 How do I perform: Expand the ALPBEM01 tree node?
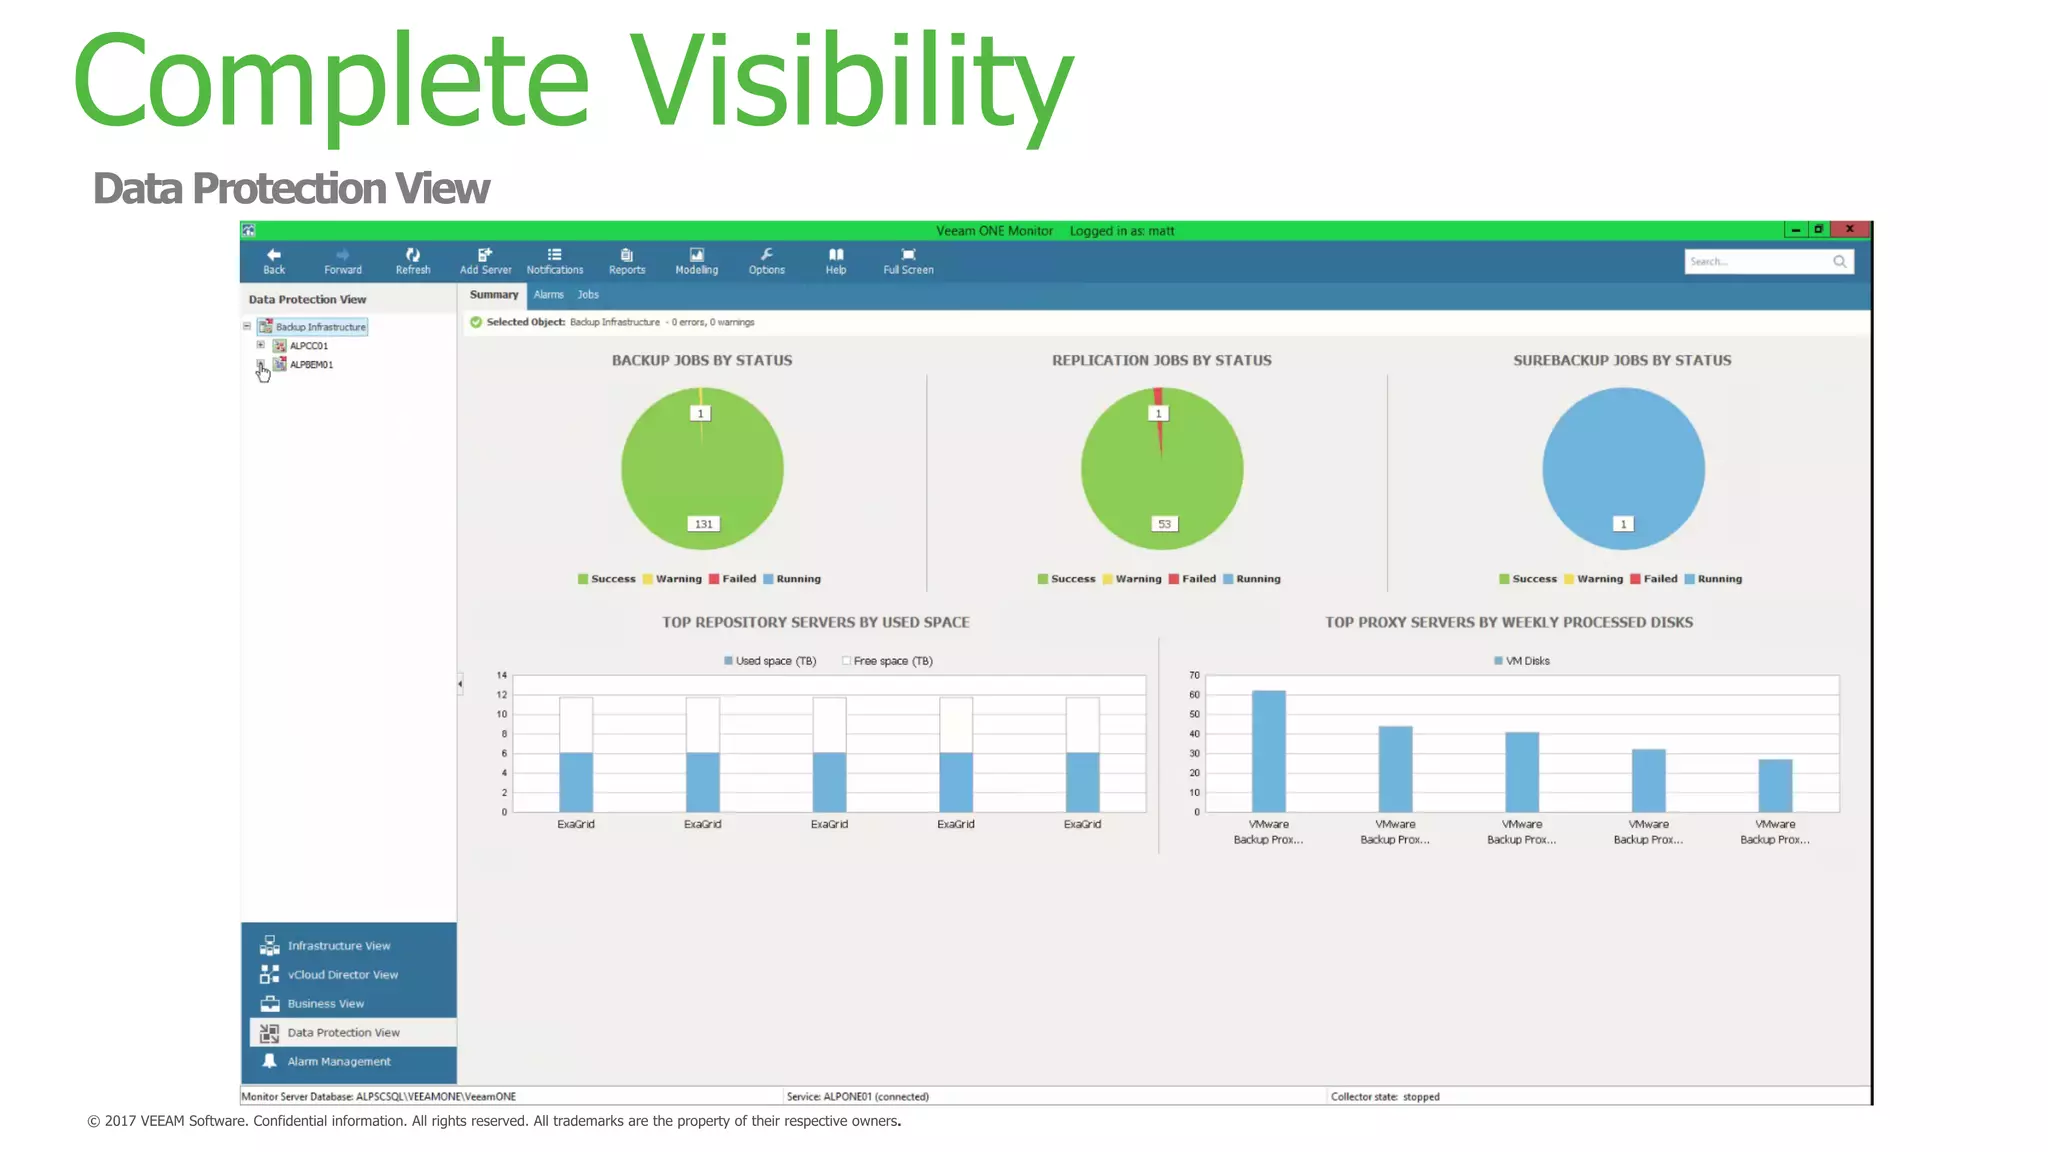click(261, 364)
